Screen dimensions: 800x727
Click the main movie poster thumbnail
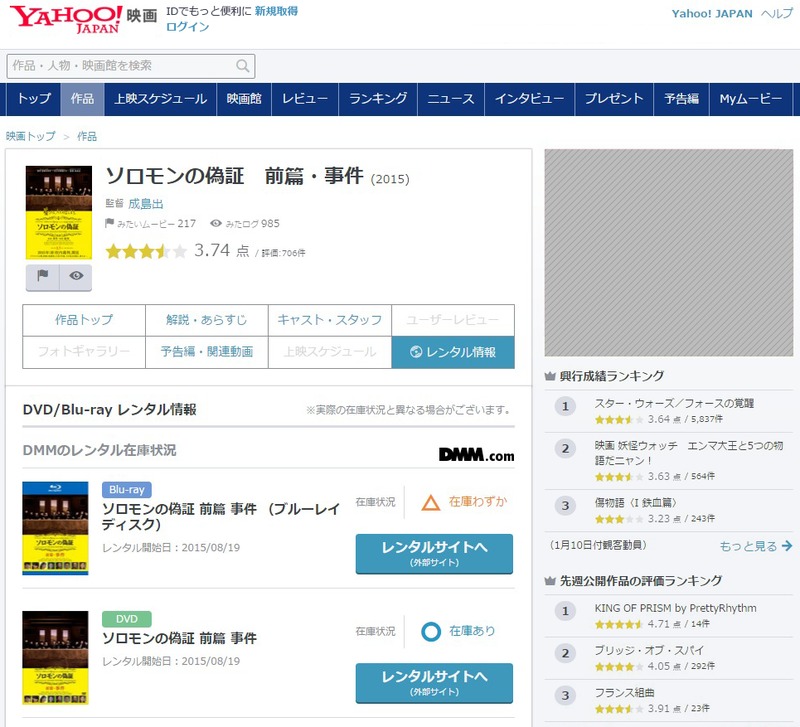59,212
